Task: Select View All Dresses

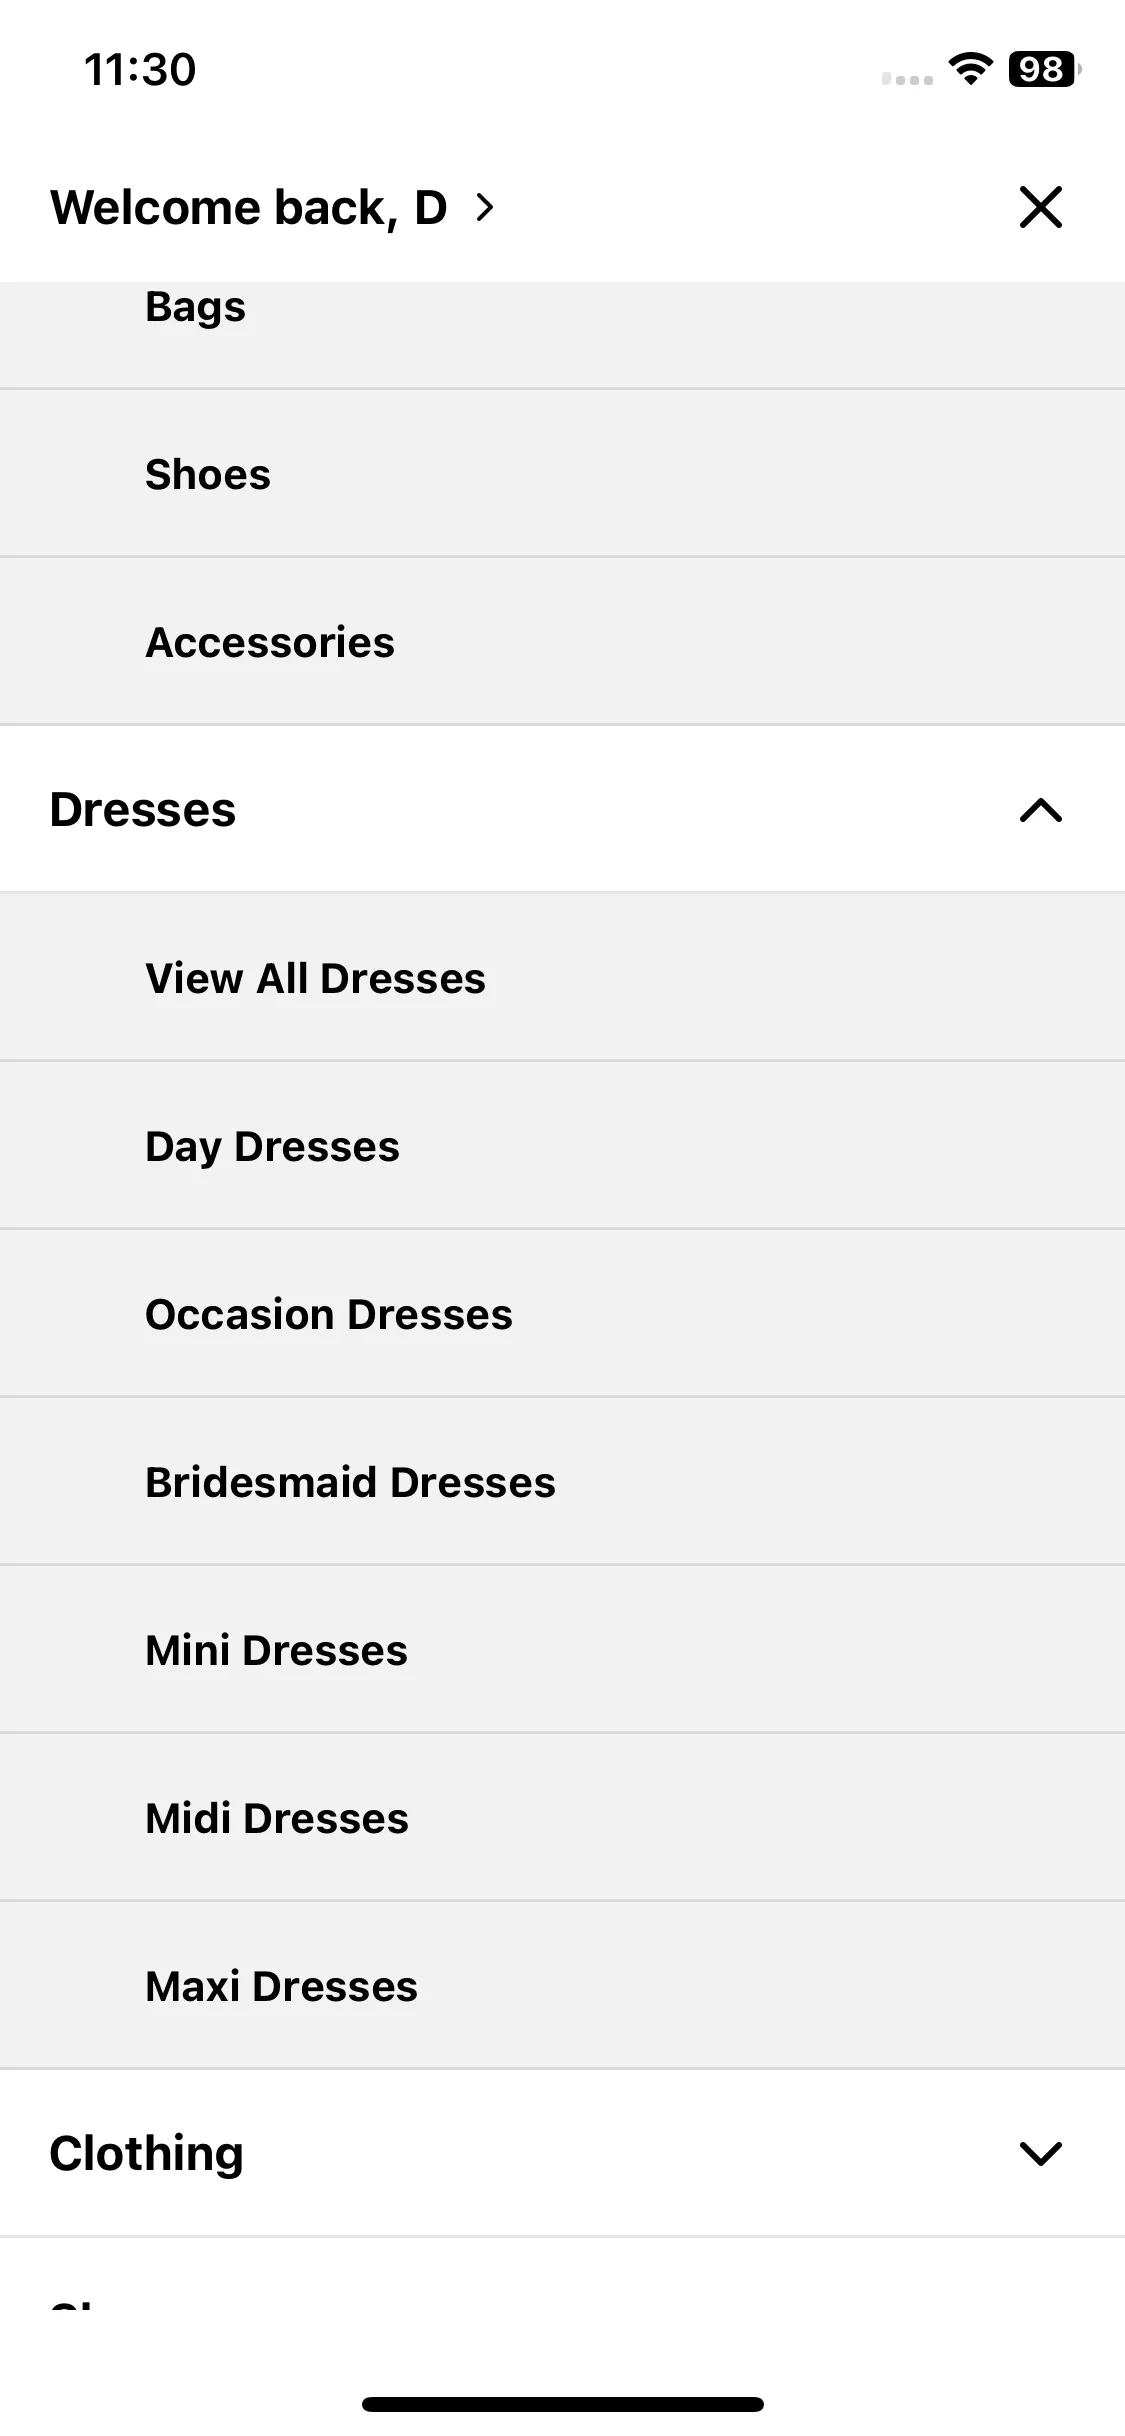Action: [562, 978]
